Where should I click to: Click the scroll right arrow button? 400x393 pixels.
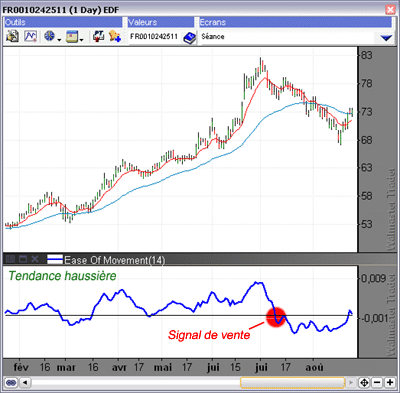351,383
